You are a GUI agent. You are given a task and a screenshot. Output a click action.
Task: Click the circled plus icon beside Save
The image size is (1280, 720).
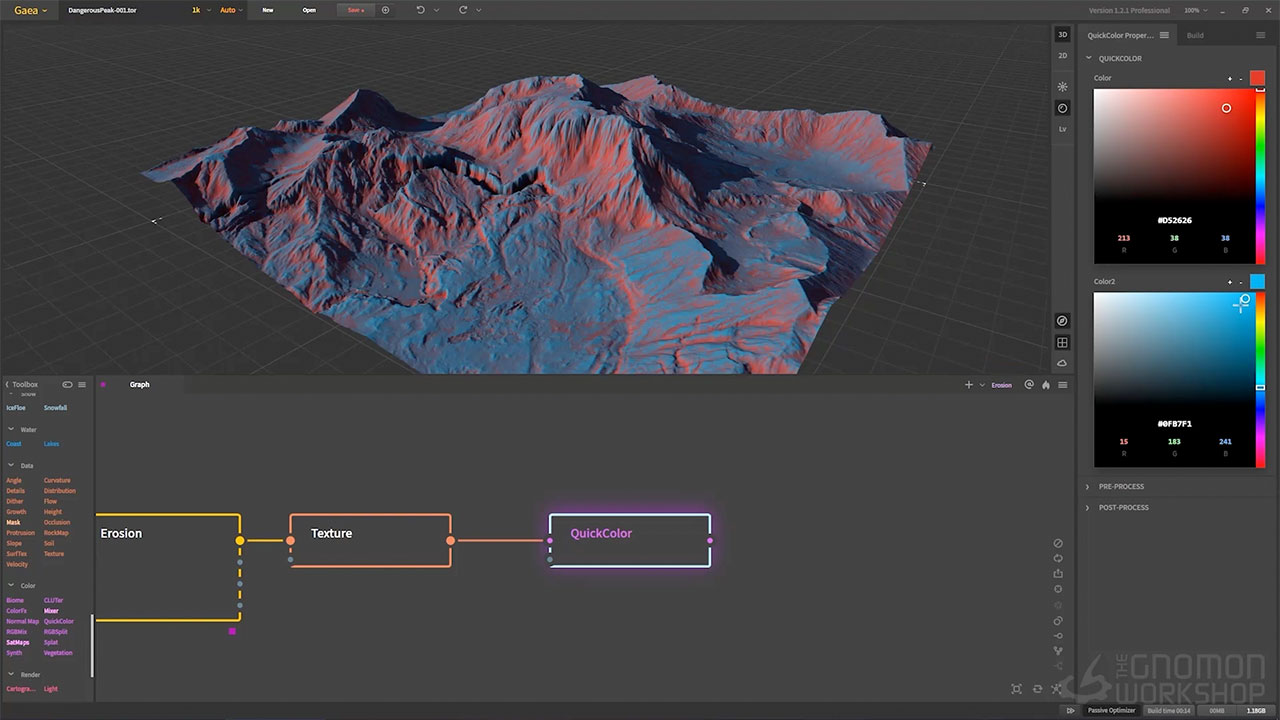tap(386, 10)
